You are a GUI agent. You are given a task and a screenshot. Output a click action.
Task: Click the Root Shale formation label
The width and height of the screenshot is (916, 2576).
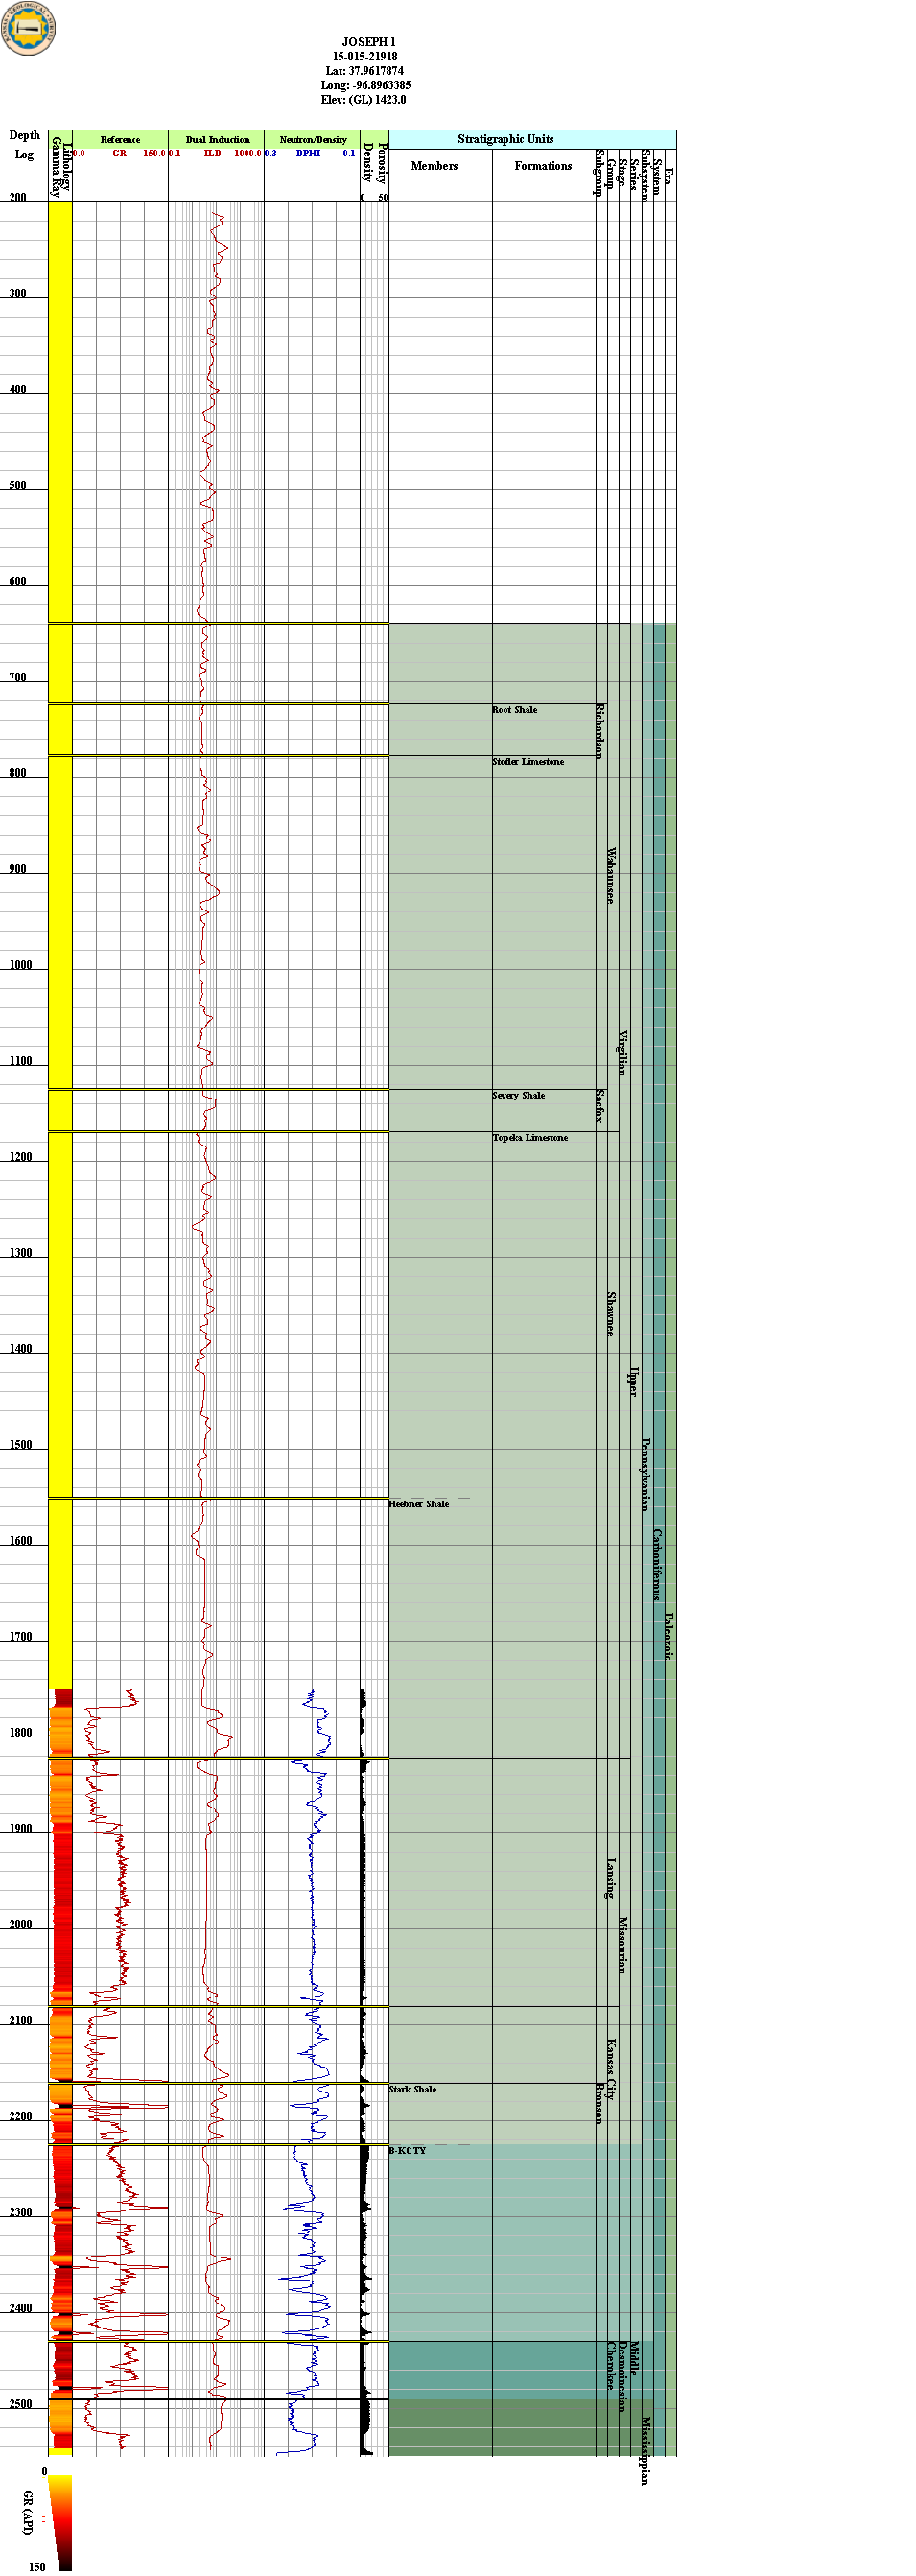514,710
